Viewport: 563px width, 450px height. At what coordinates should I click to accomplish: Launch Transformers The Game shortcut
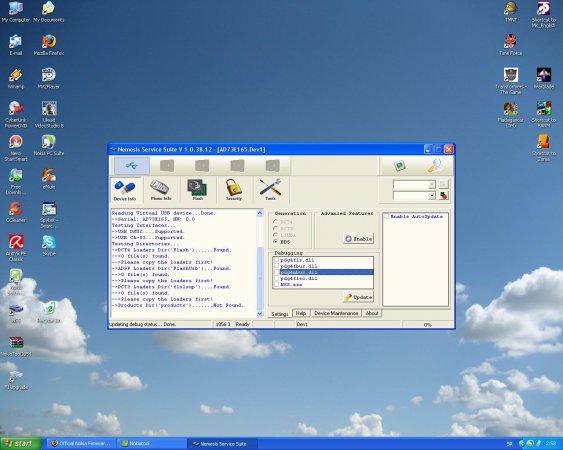click(511, 81)
